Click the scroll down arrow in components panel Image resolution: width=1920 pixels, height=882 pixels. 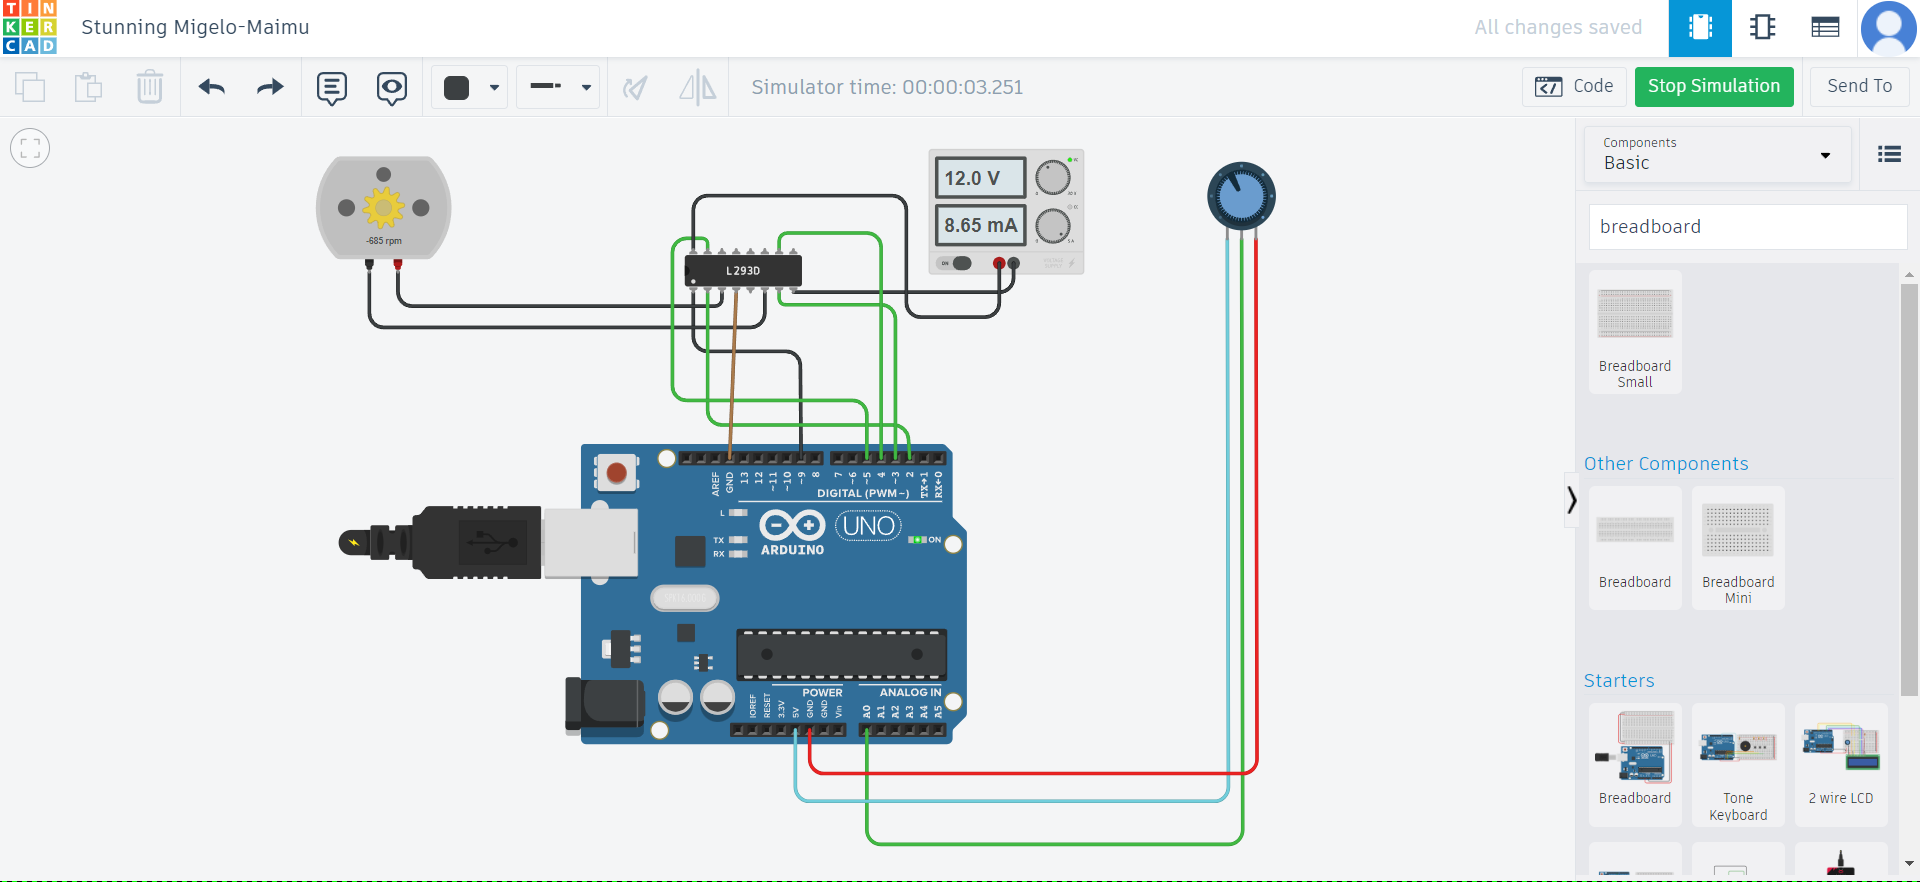pyautogui.click(x=1909, y=863)
